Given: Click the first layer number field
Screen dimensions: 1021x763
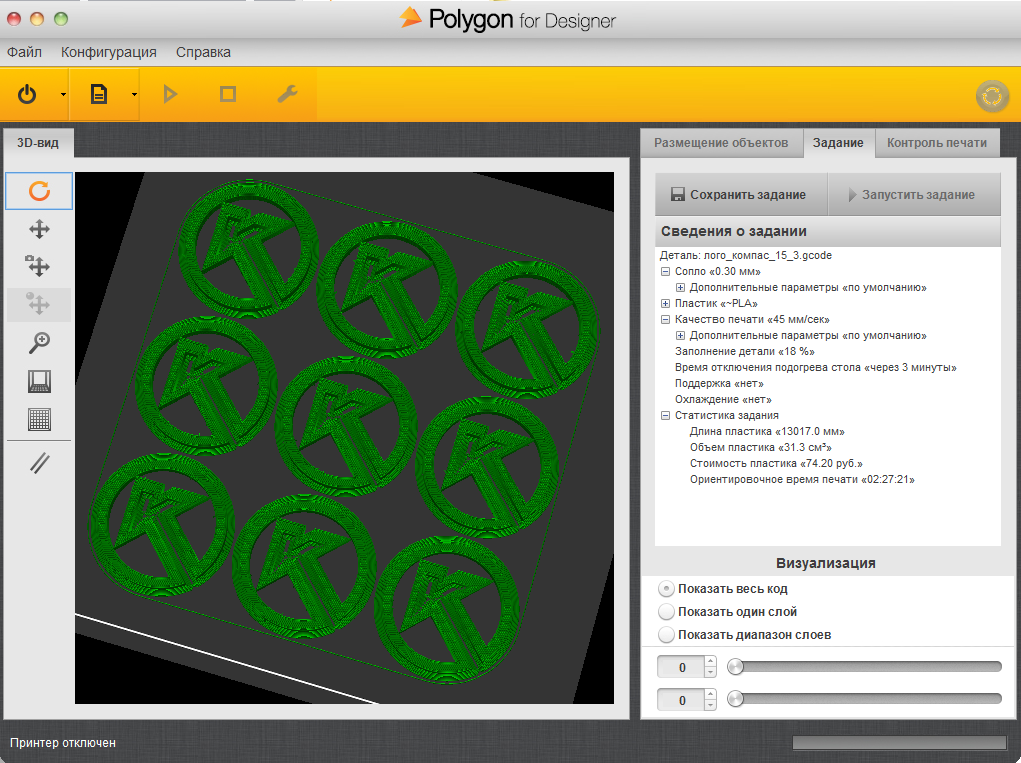Looking at the screenshot, I should click(681, 667).
